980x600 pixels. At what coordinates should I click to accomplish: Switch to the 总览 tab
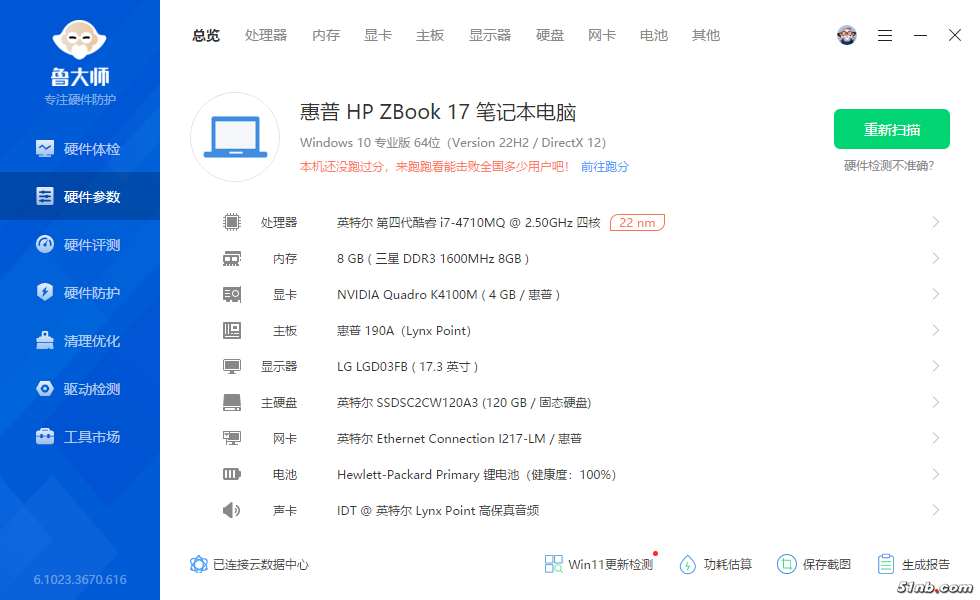(x=206, y=36)
